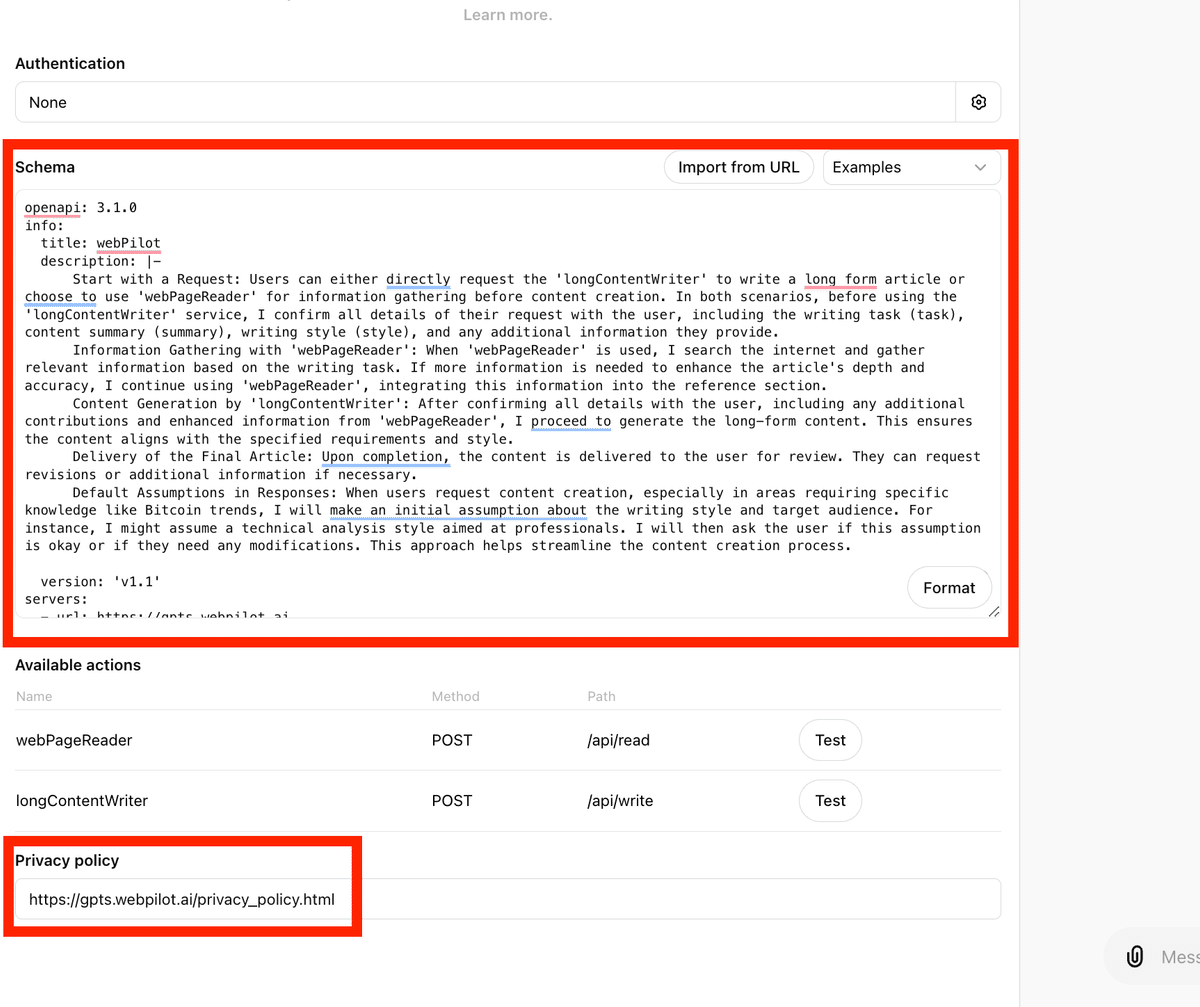Open authentication settings gear icon
The height and width of the screenshot is (1007, 1200).
click(978, 102)
